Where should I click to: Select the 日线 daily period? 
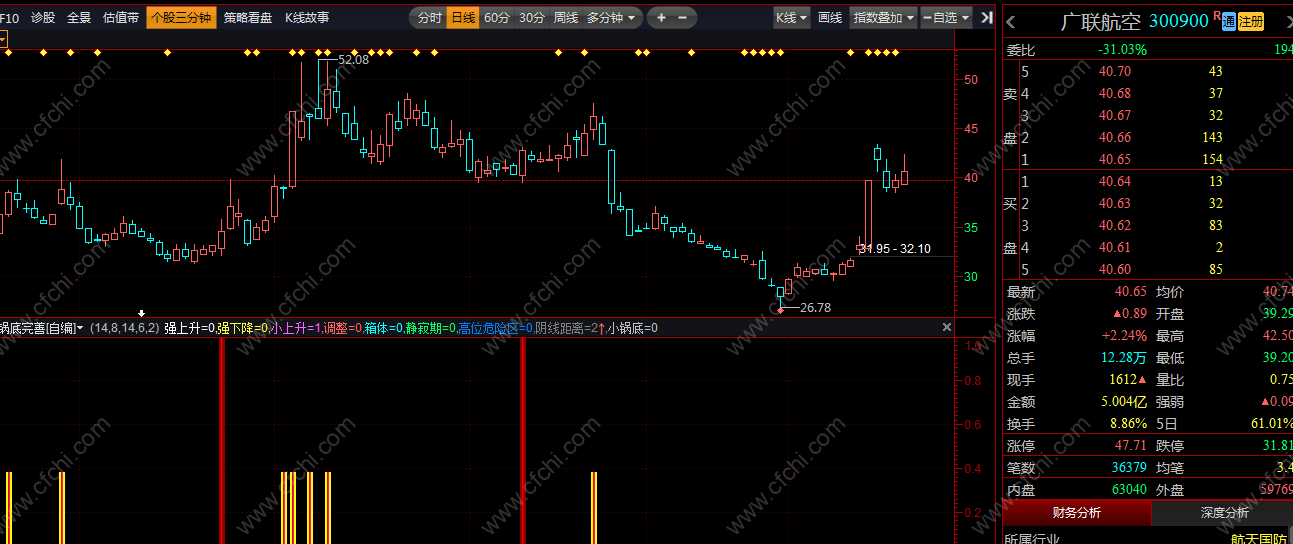[463, 18]
